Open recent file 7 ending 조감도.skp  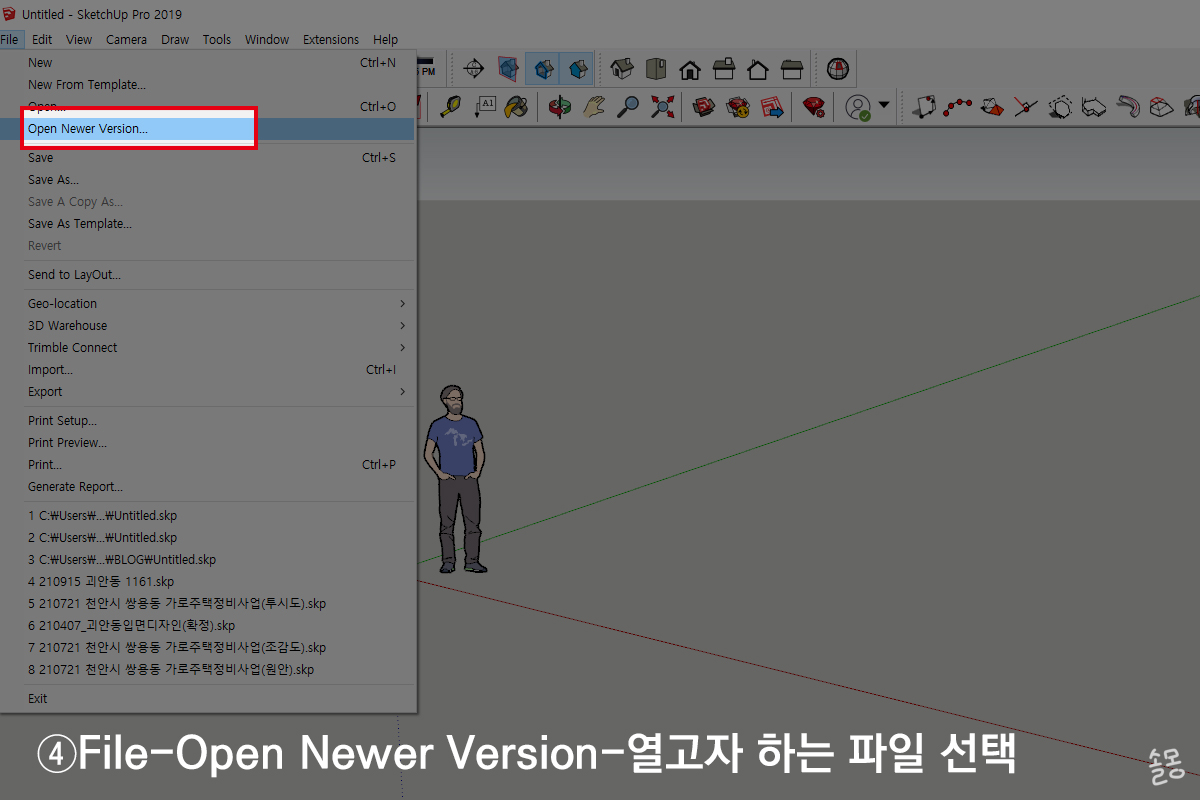tap(208, 647)
